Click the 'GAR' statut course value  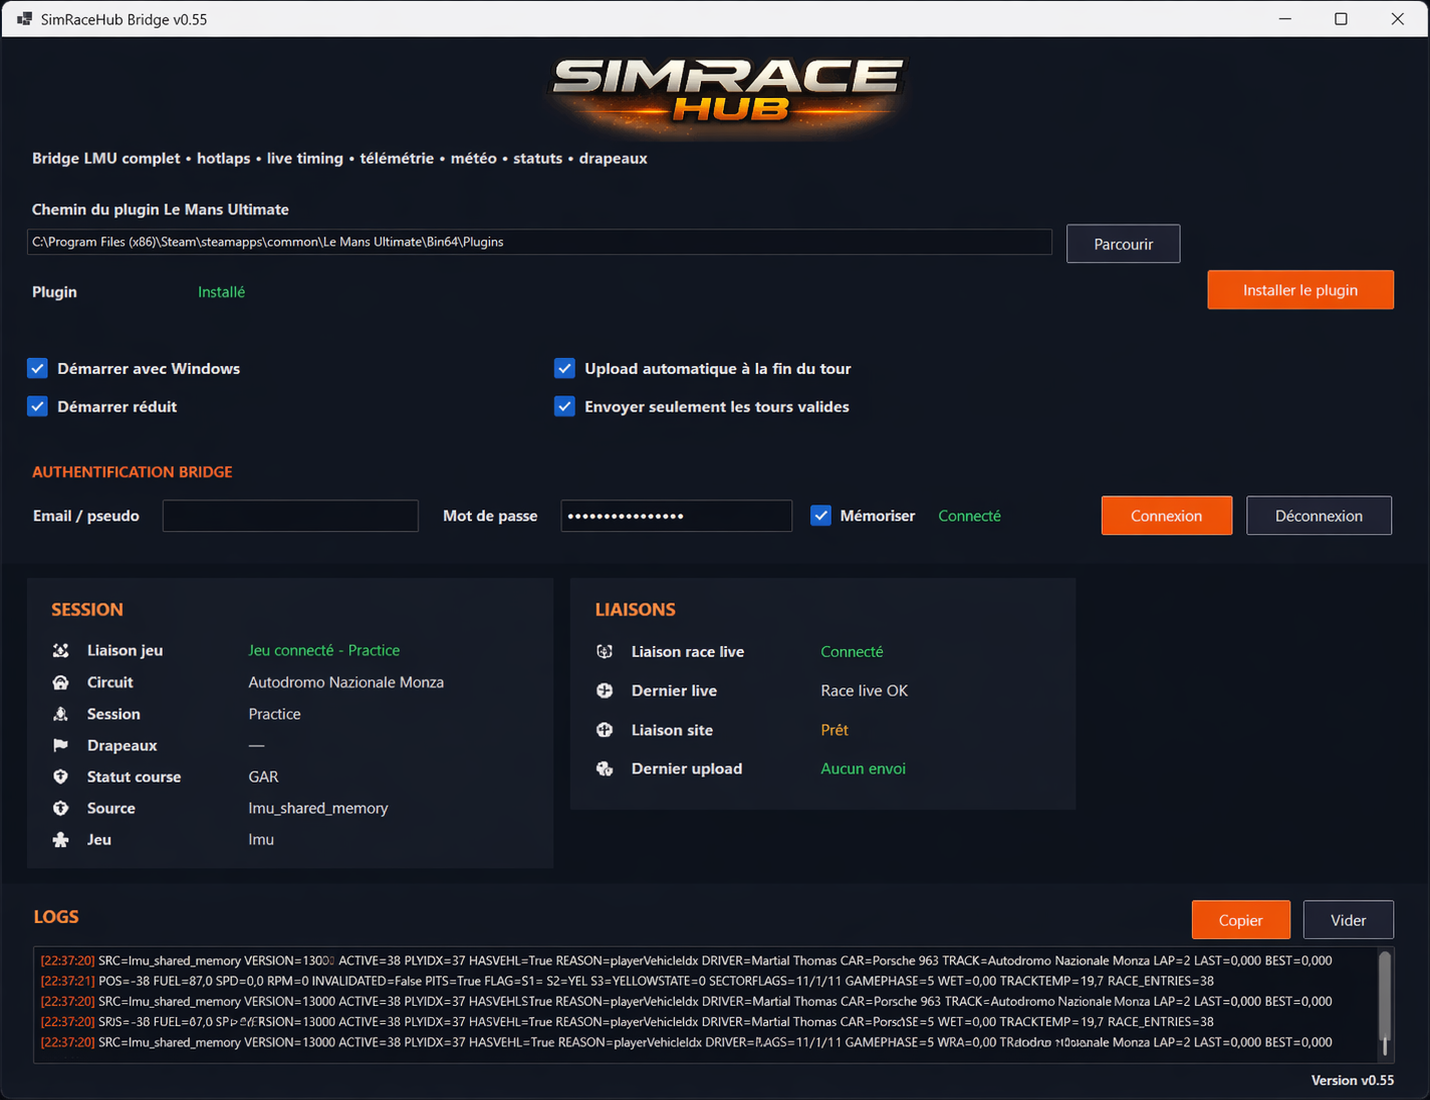pyautogui.click(x=264, y=777)
